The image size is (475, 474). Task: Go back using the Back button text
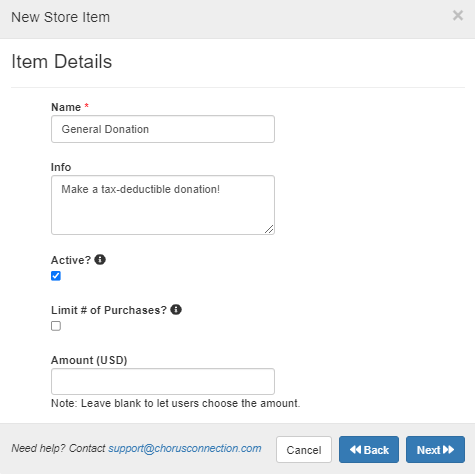(376, 450)
